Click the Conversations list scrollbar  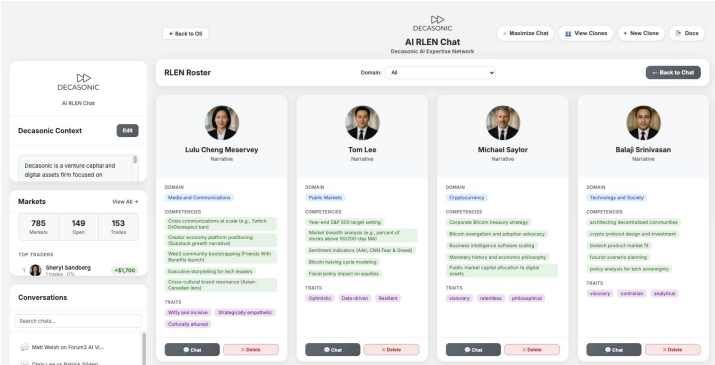click(x=144, y=349)
